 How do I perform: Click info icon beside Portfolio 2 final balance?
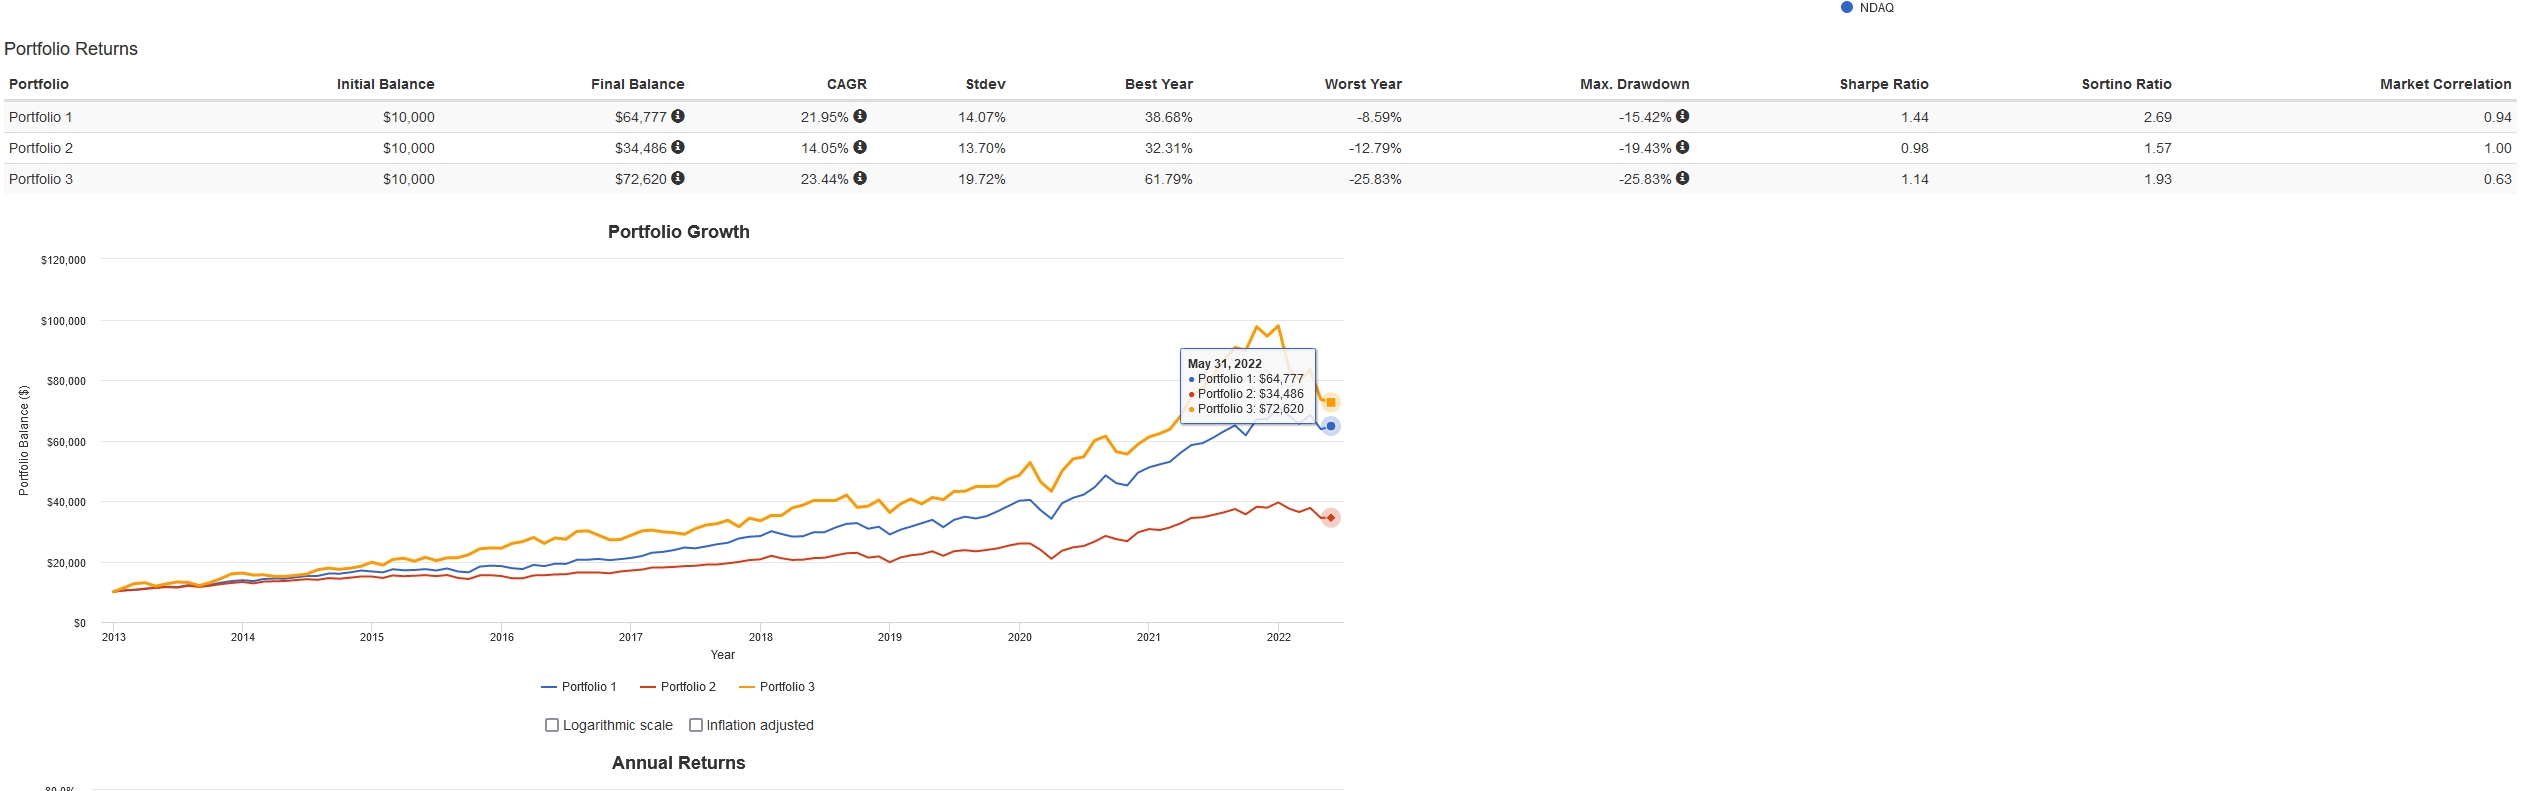pyautogui.click(x=678, y=147)
